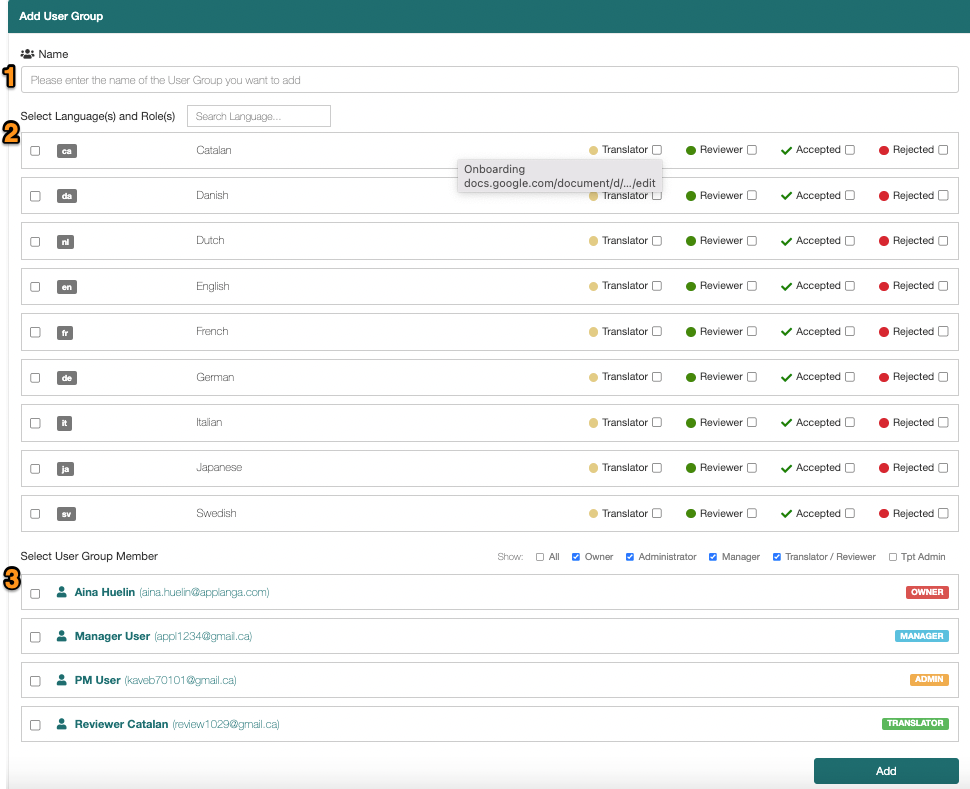This screenshot has height=789, width=970.
Task: Uncheck the Administrator show filter
Action: pos(630,557)
